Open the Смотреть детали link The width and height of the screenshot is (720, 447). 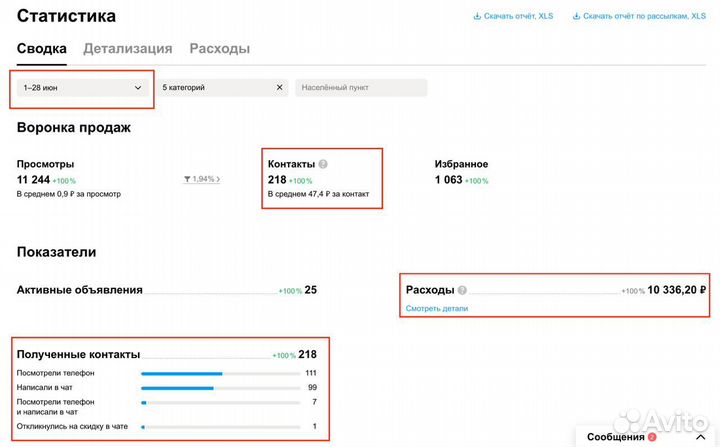coord(437,308)
